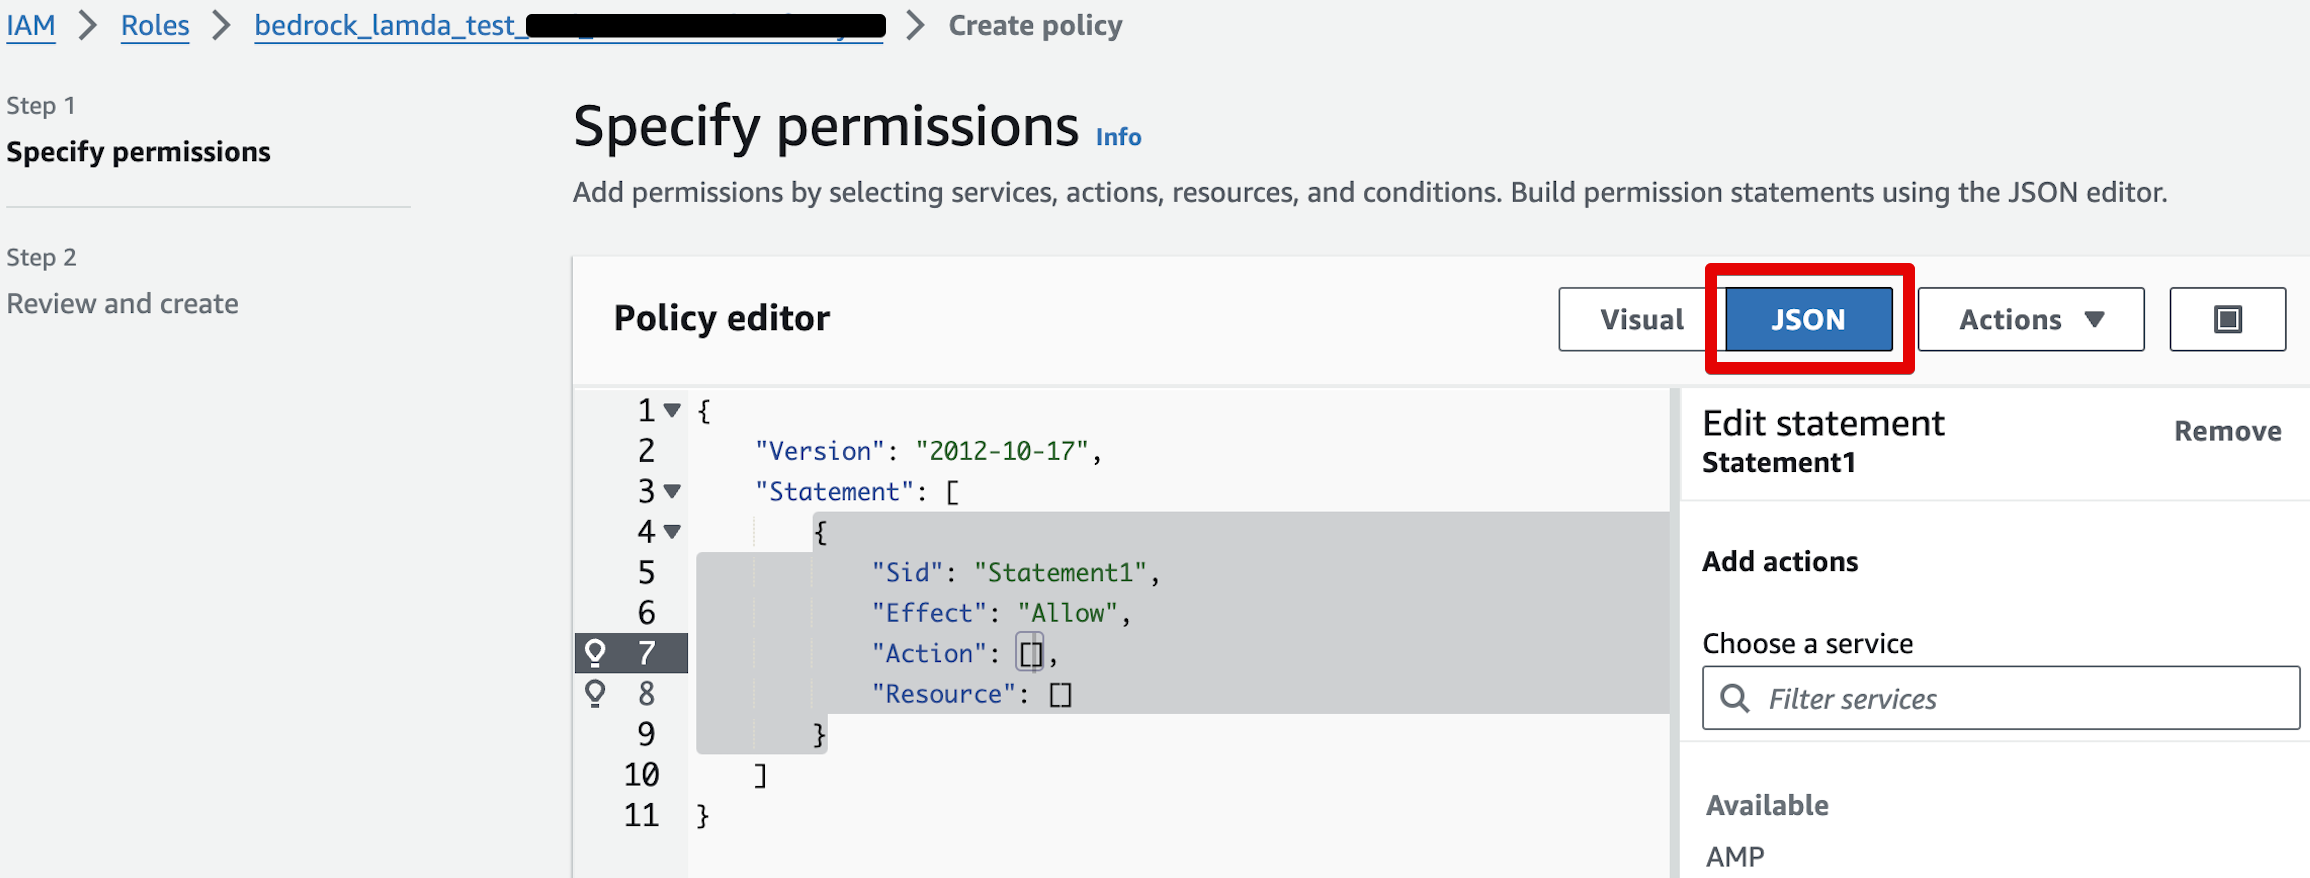Place cursor in the empty Resource array brackets
The width and height of the screenshot is (2310, 878).
point(1061,694)
